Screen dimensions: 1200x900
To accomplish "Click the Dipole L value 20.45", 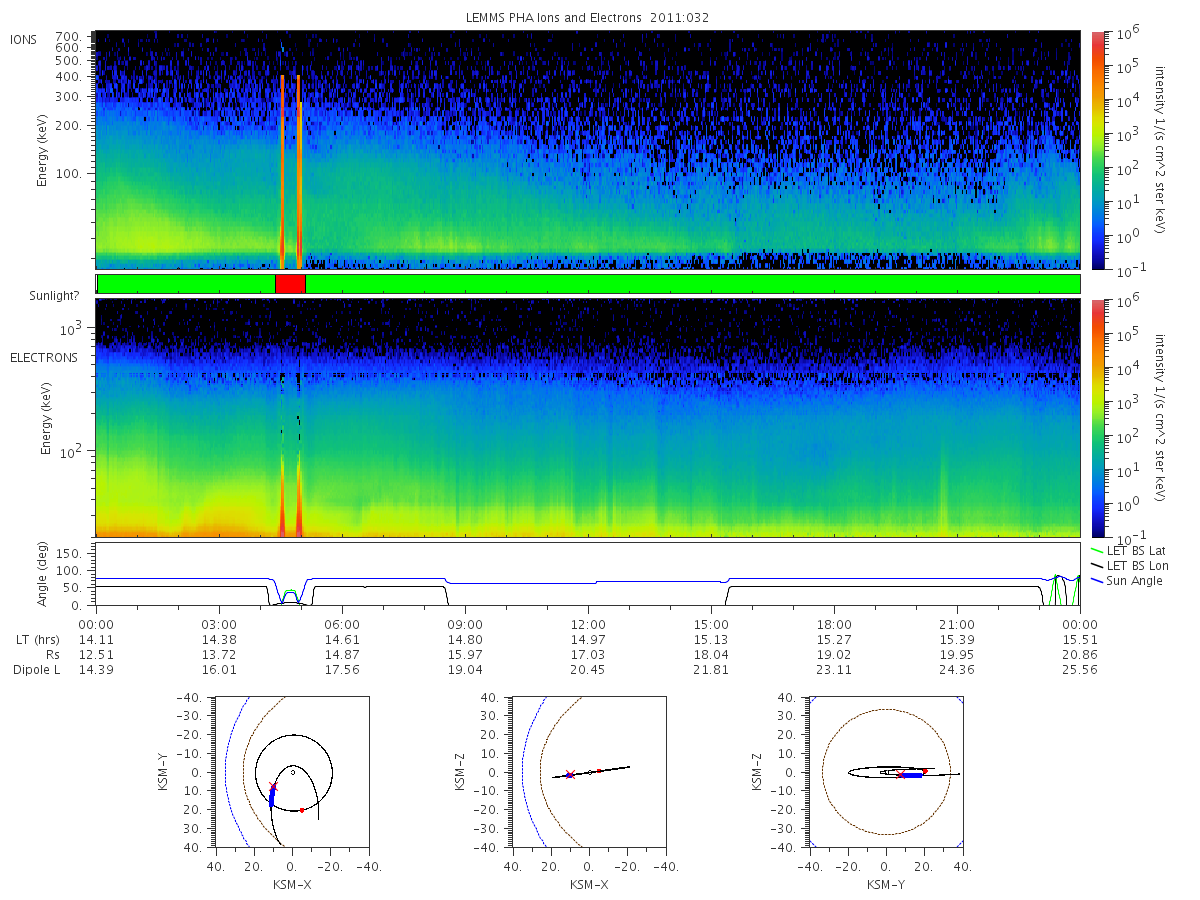I will [x=588, y=669].
